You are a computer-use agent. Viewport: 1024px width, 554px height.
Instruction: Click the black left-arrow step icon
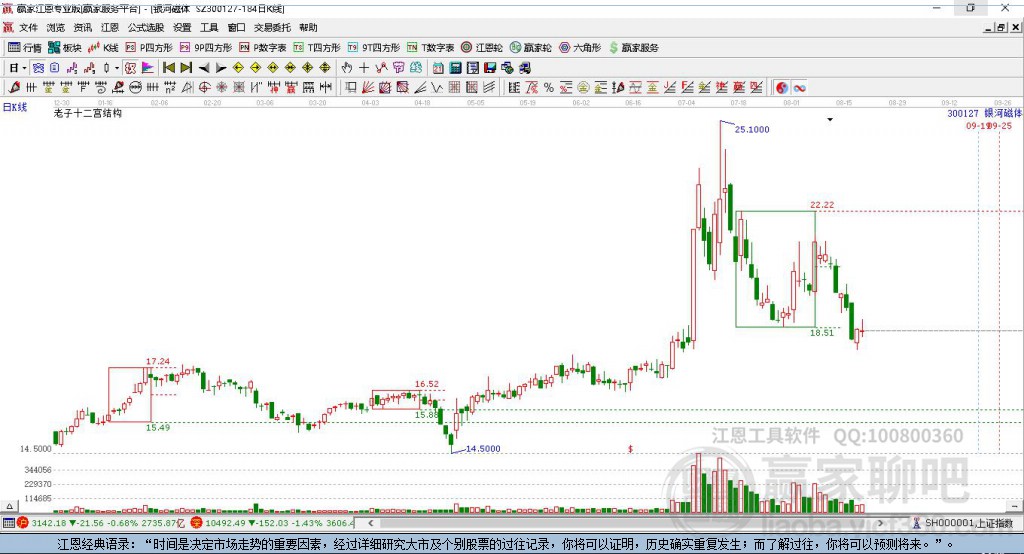(204, 68)
